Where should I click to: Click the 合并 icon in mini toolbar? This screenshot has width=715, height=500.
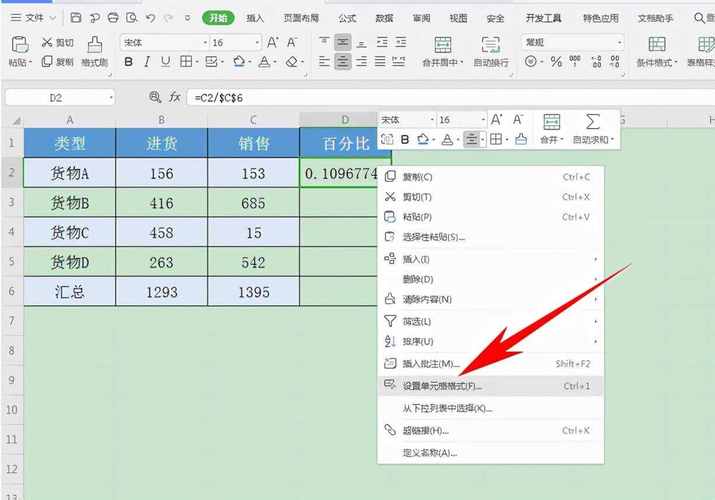point(551,122)
